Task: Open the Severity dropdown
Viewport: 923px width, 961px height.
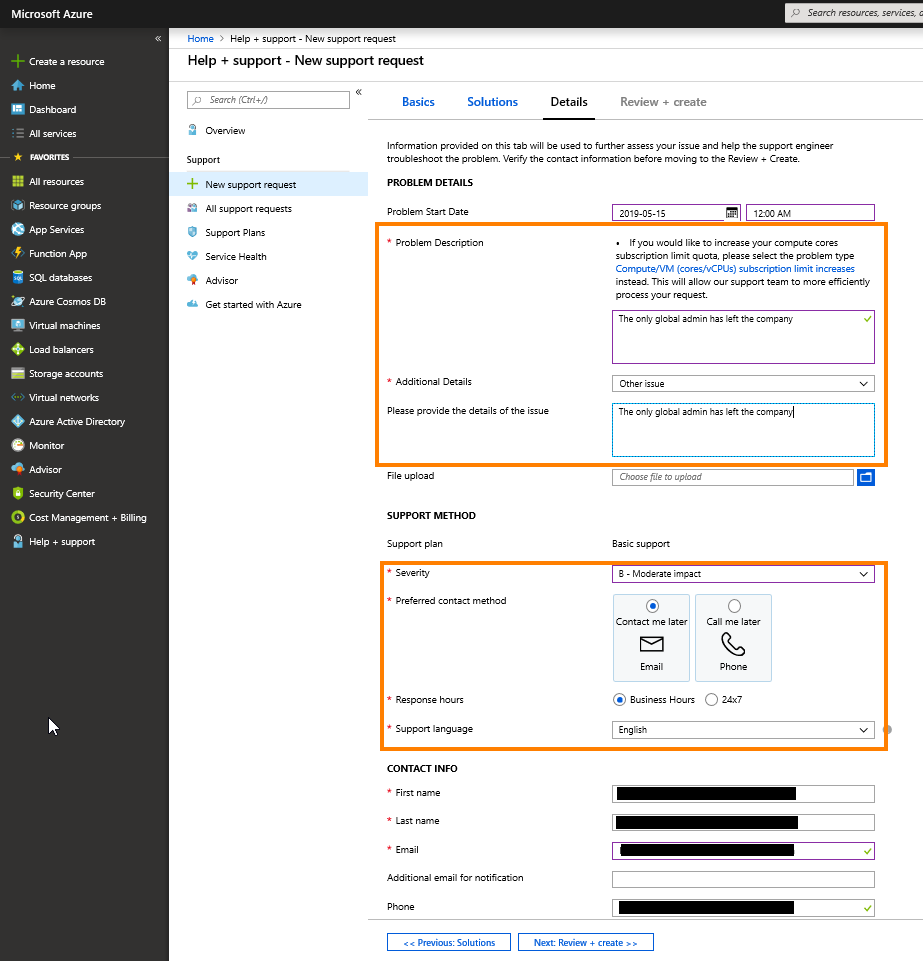Action: (743, 574)
